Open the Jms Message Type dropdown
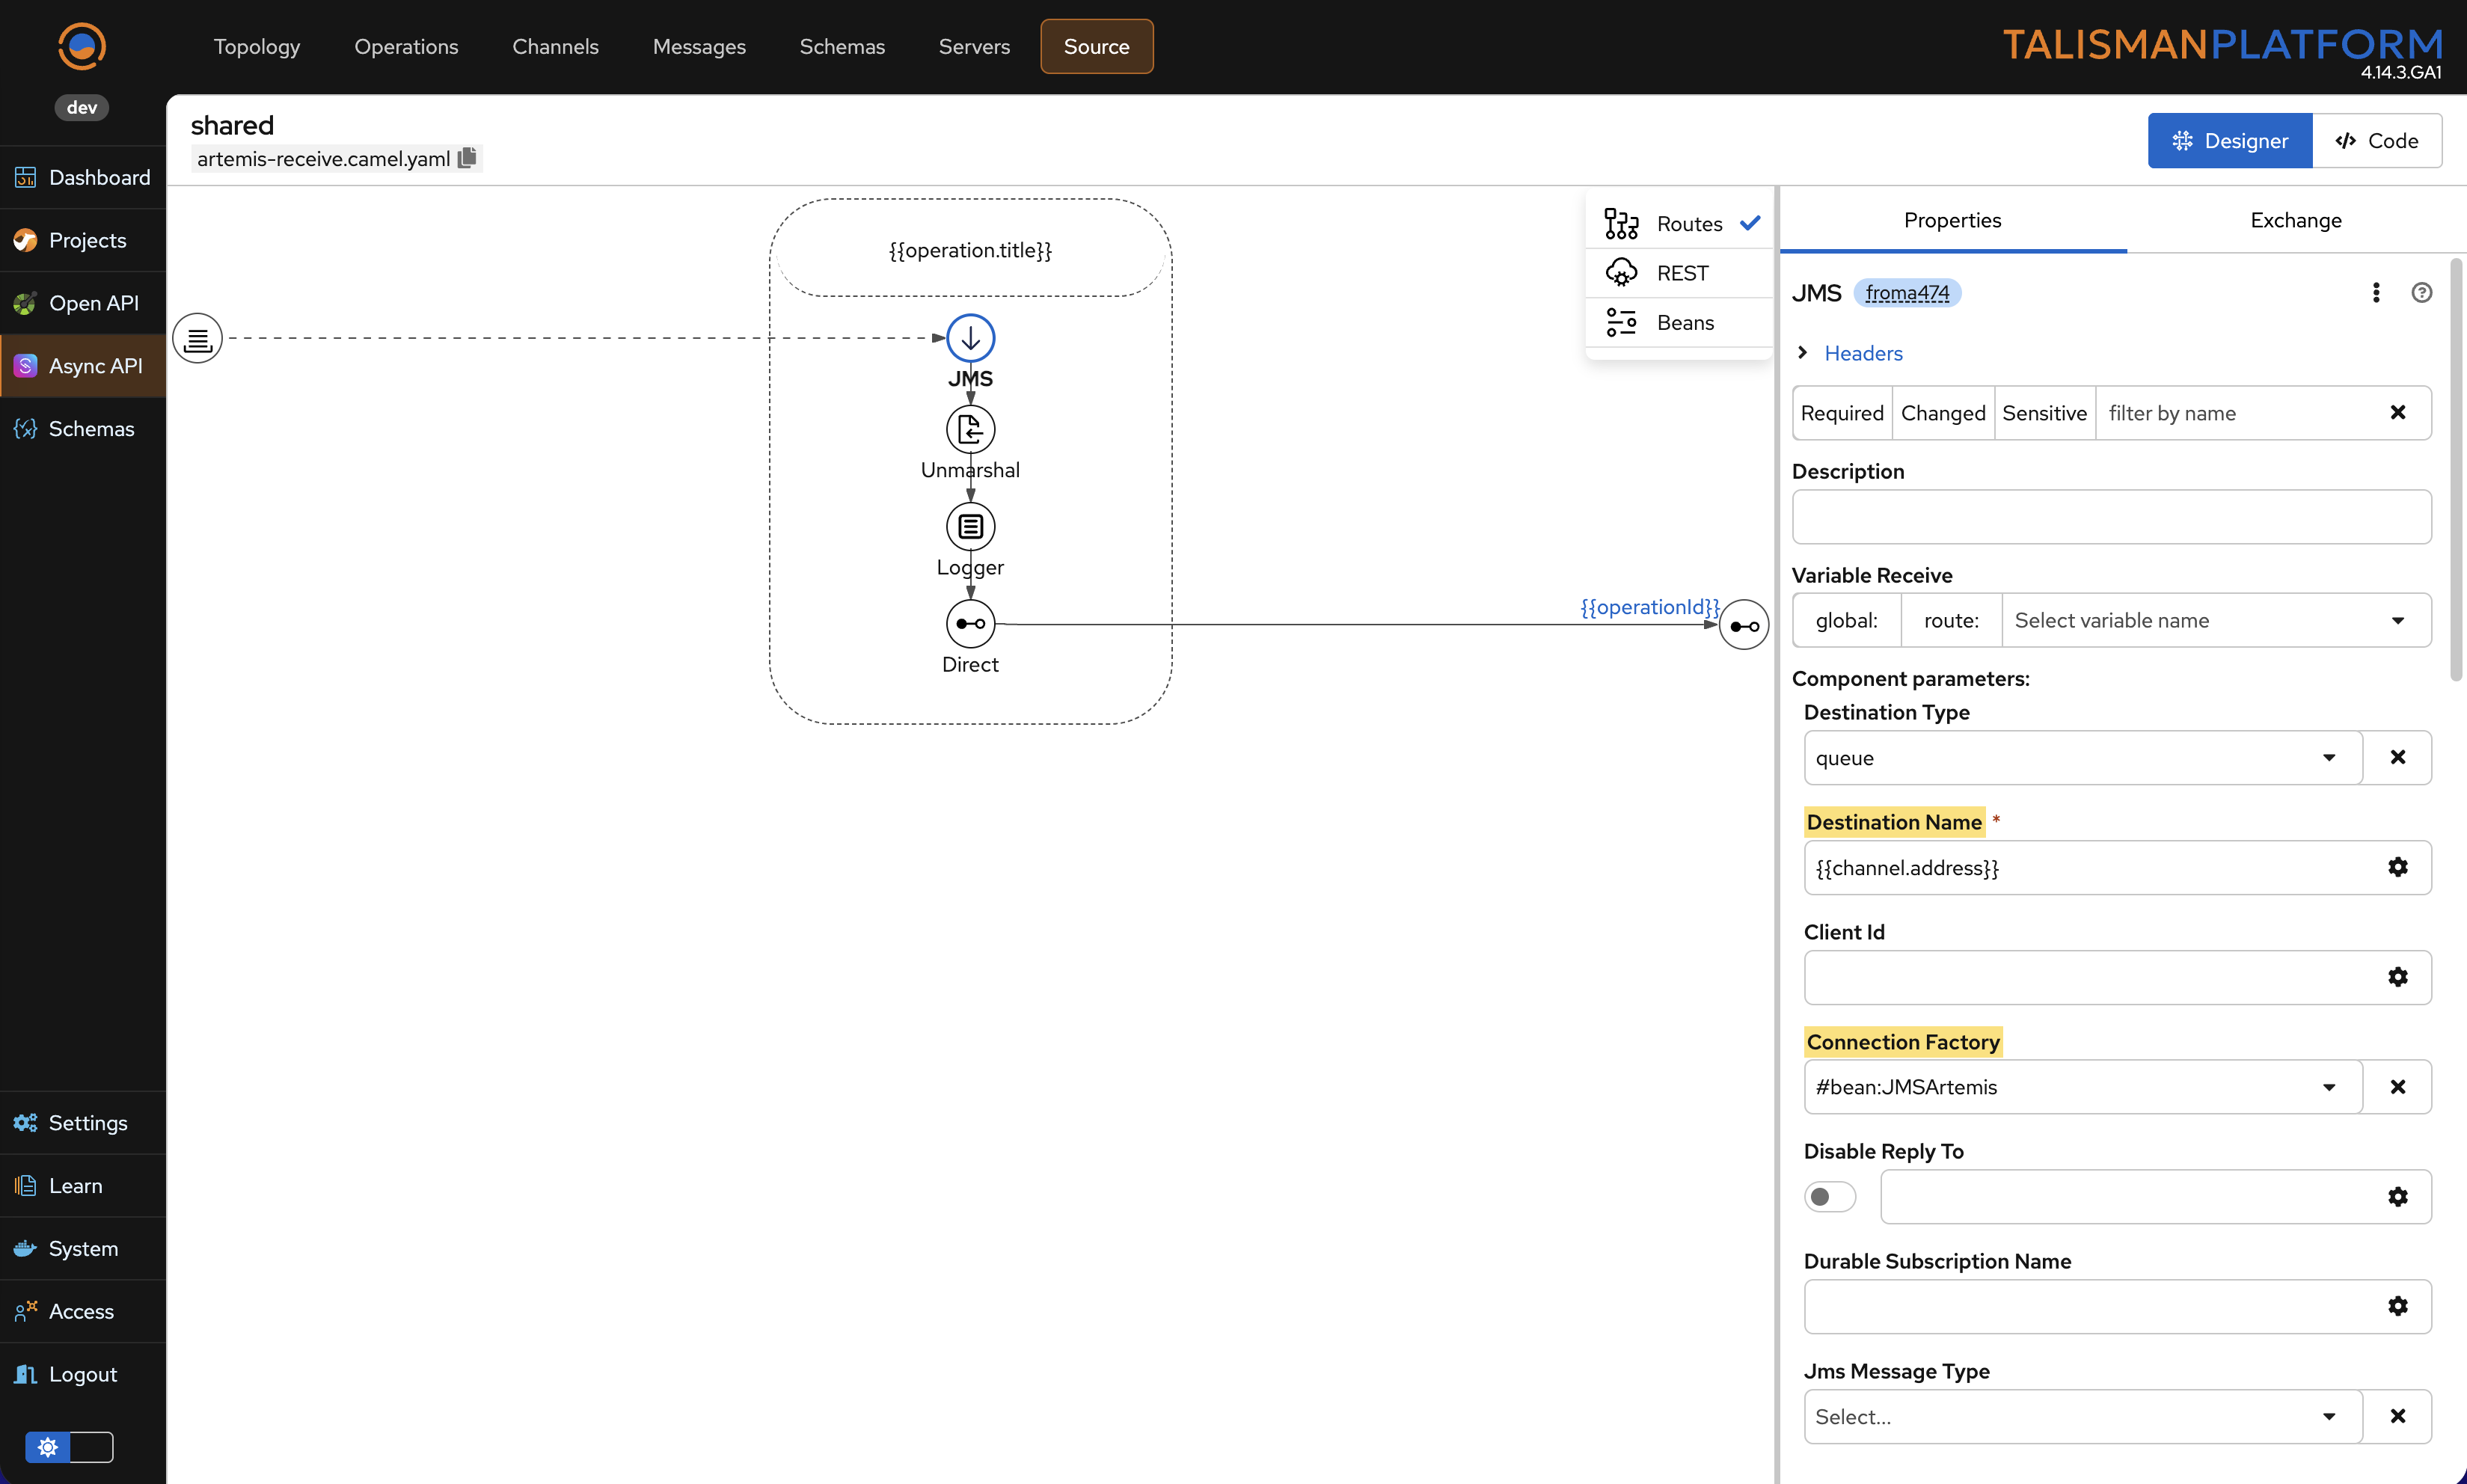This screenshot has width=2467, height=1484. tap(2082, 1417)
